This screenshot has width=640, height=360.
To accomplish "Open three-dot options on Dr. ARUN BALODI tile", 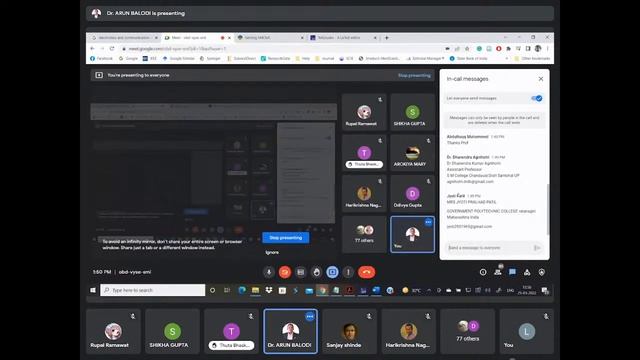I will coord(310,316).
